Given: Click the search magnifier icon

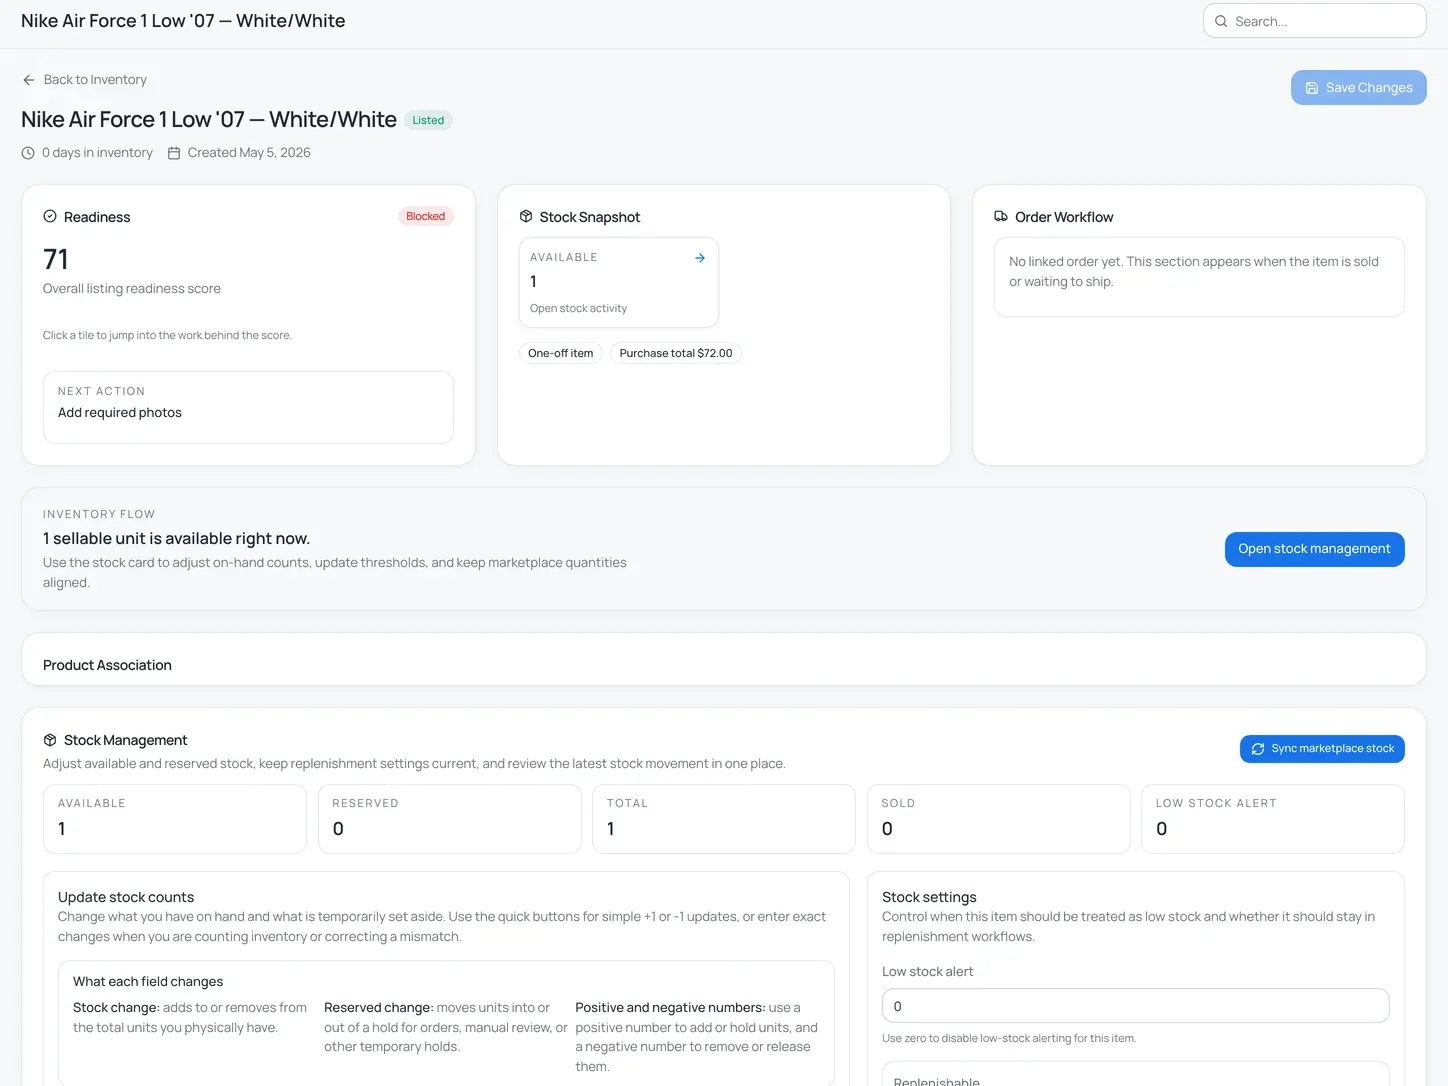Looking at the screenshot, I should pos(1221,21).
